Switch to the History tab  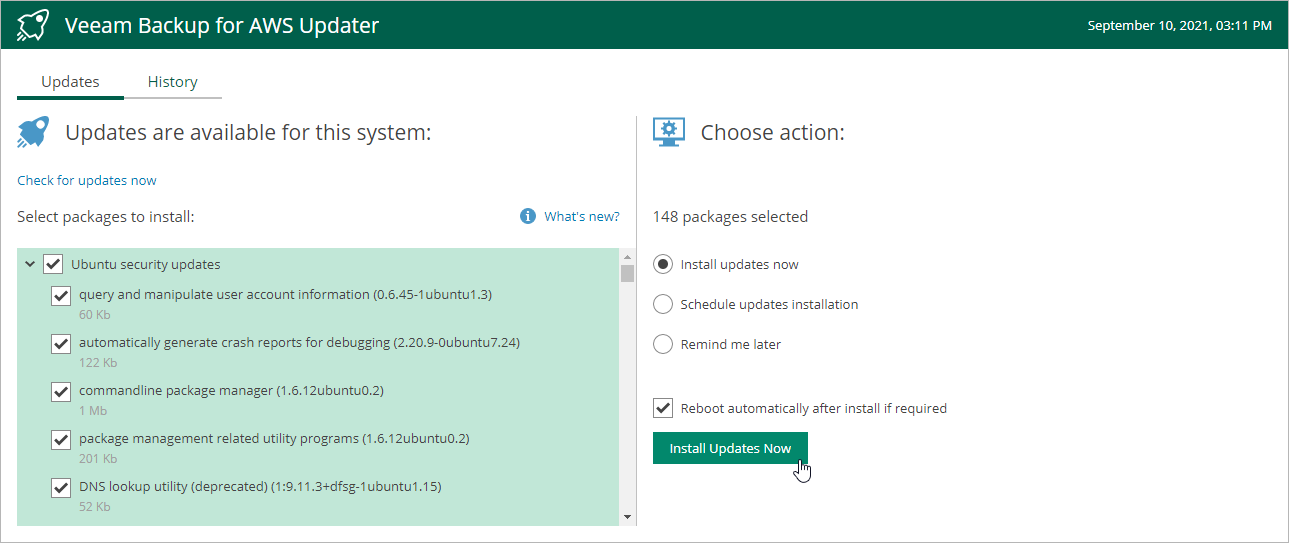(172, 82)
